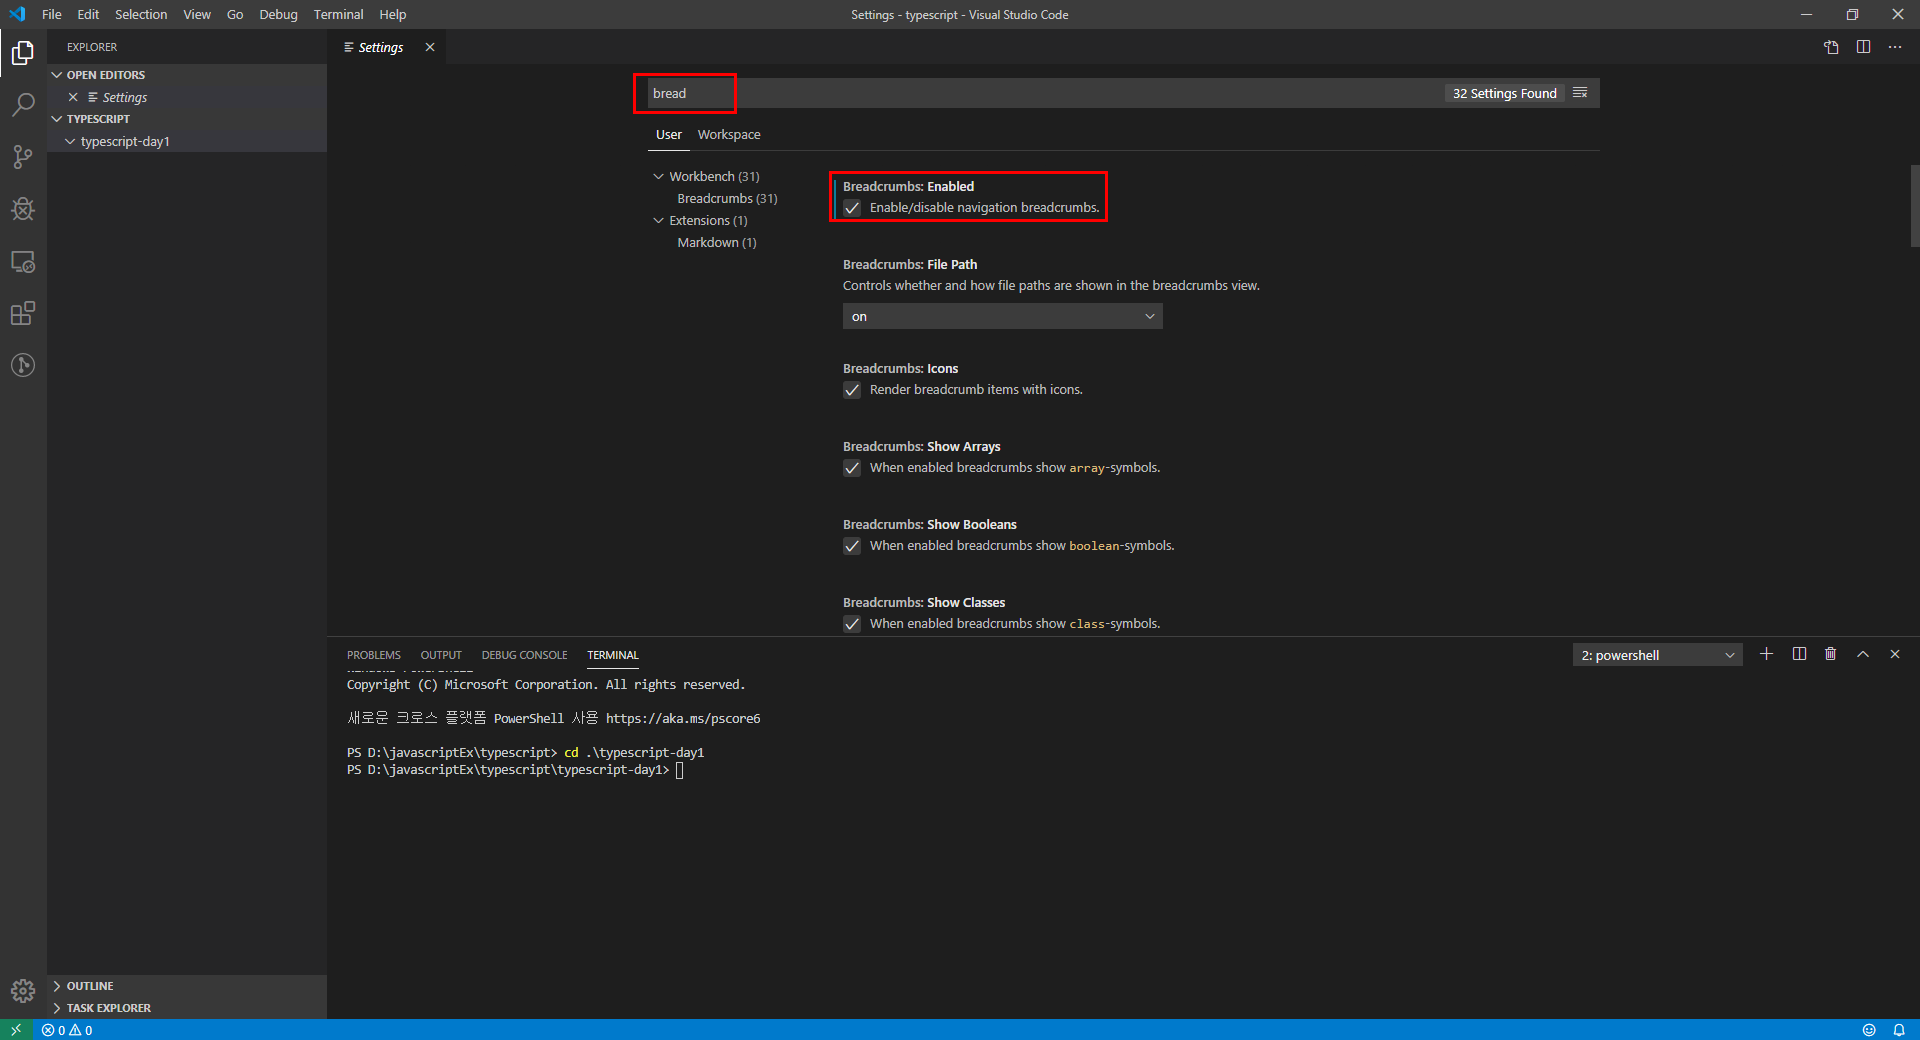
Task: Select Markdown (1) in settings tree
Action: pos(717,242)
